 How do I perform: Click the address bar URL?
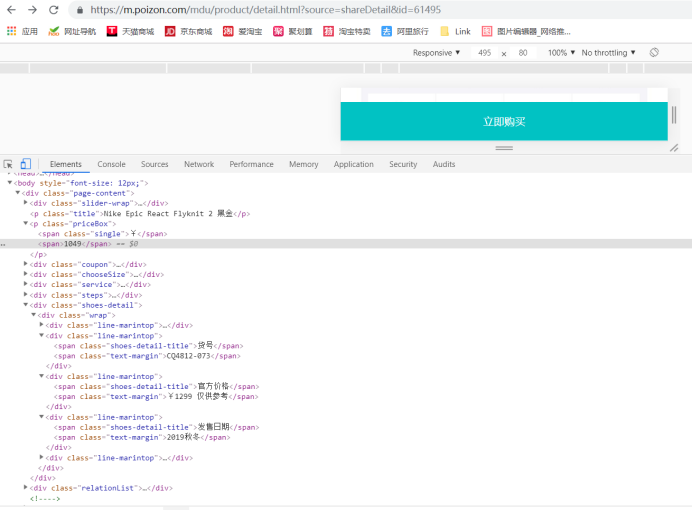click(x=265, y=10)
